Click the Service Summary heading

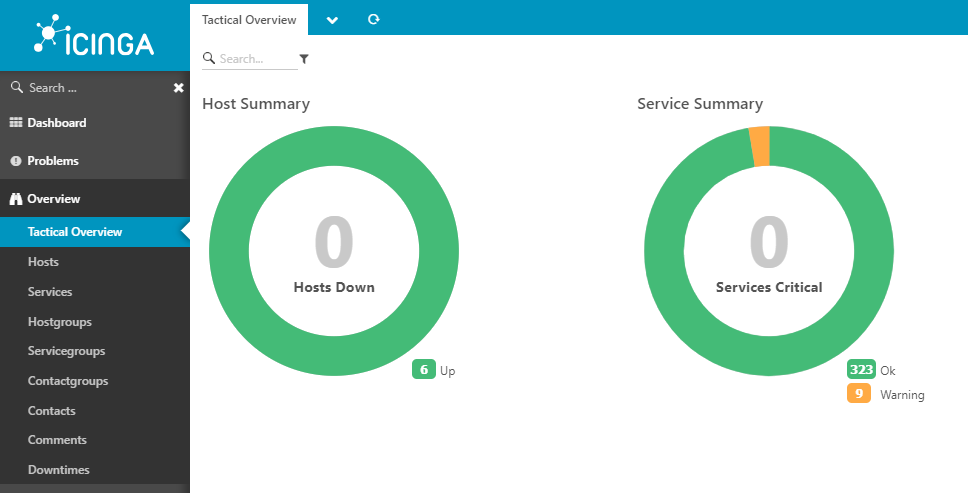tap(700, 104)
